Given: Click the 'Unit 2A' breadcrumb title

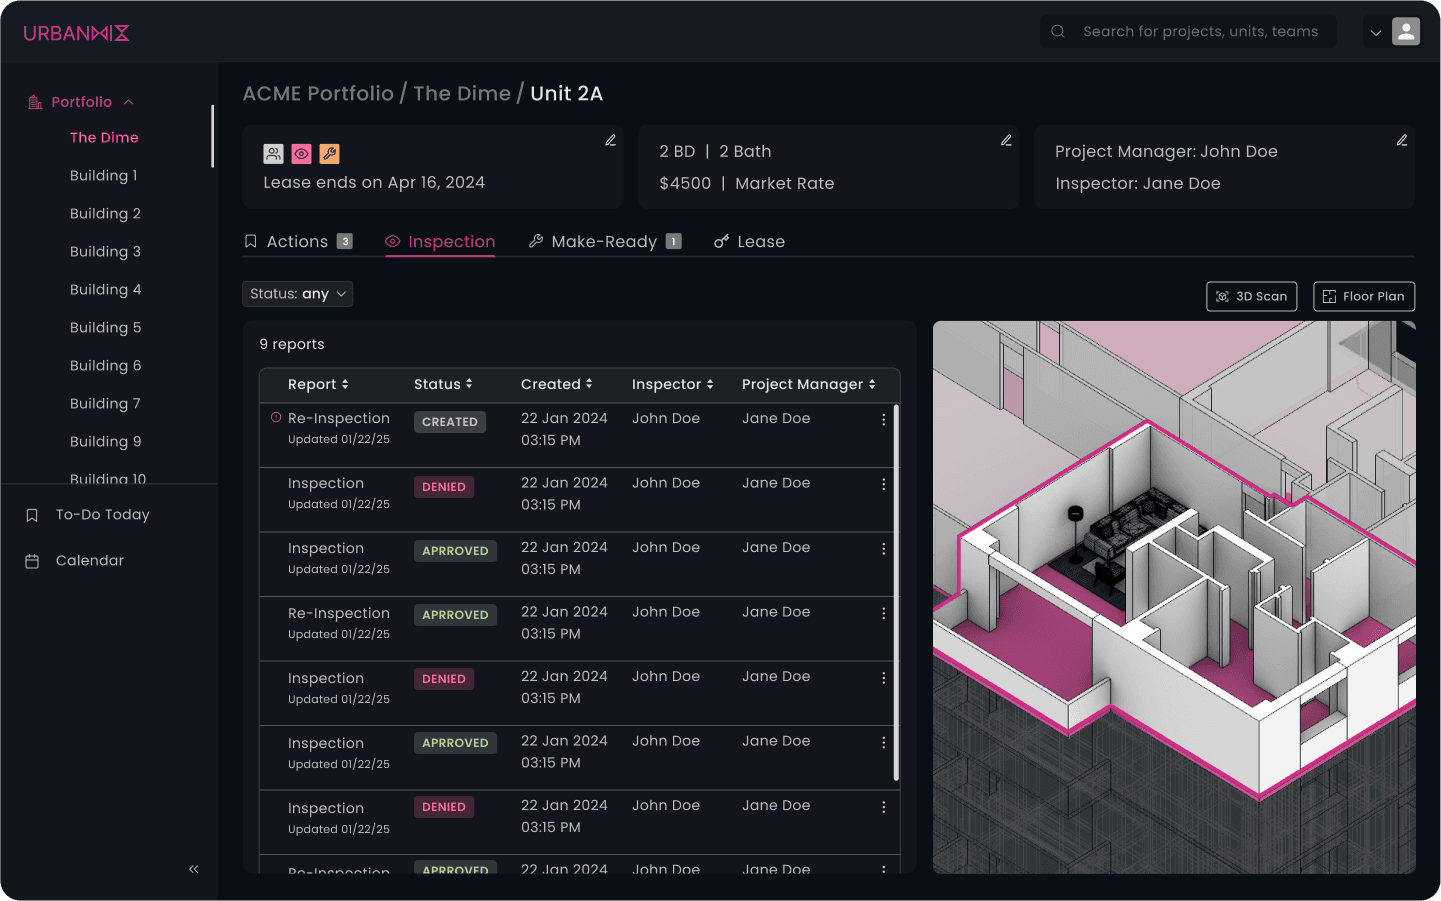Looking at the screenshot, I should point(567,94).
